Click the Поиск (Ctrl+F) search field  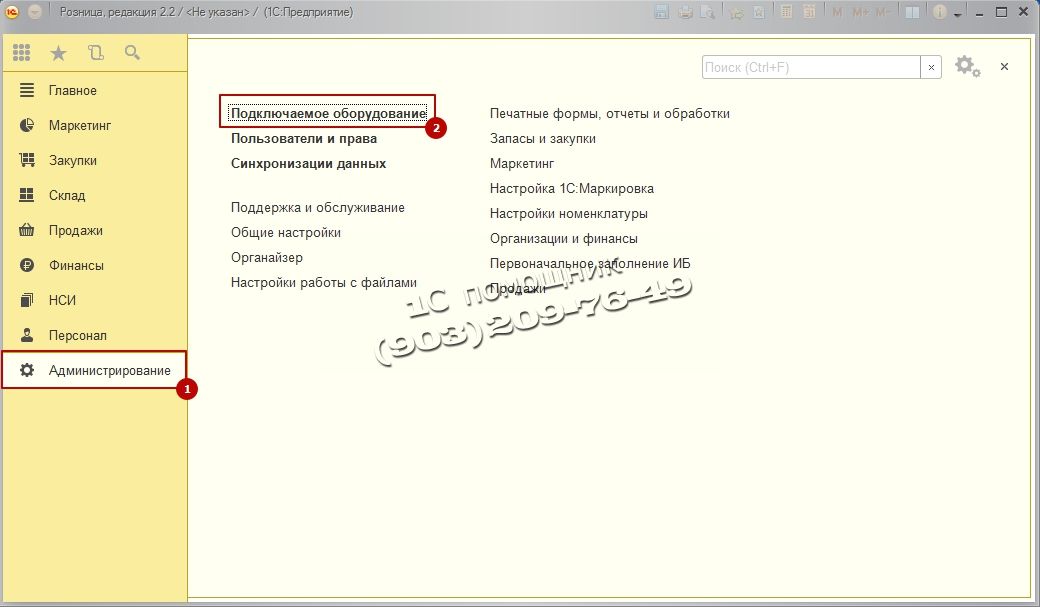point(810,67)
